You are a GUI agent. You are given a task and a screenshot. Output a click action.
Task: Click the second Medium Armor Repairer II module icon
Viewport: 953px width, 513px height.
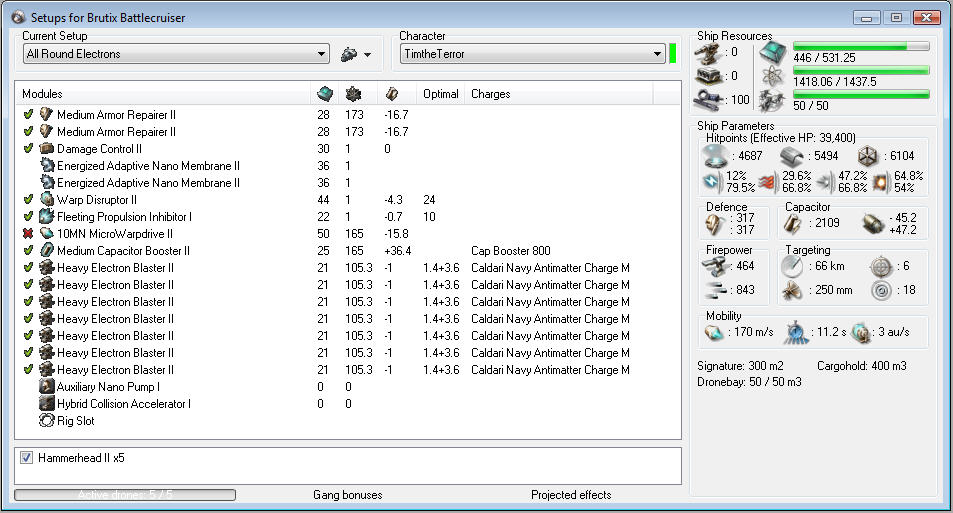[47, 131]
